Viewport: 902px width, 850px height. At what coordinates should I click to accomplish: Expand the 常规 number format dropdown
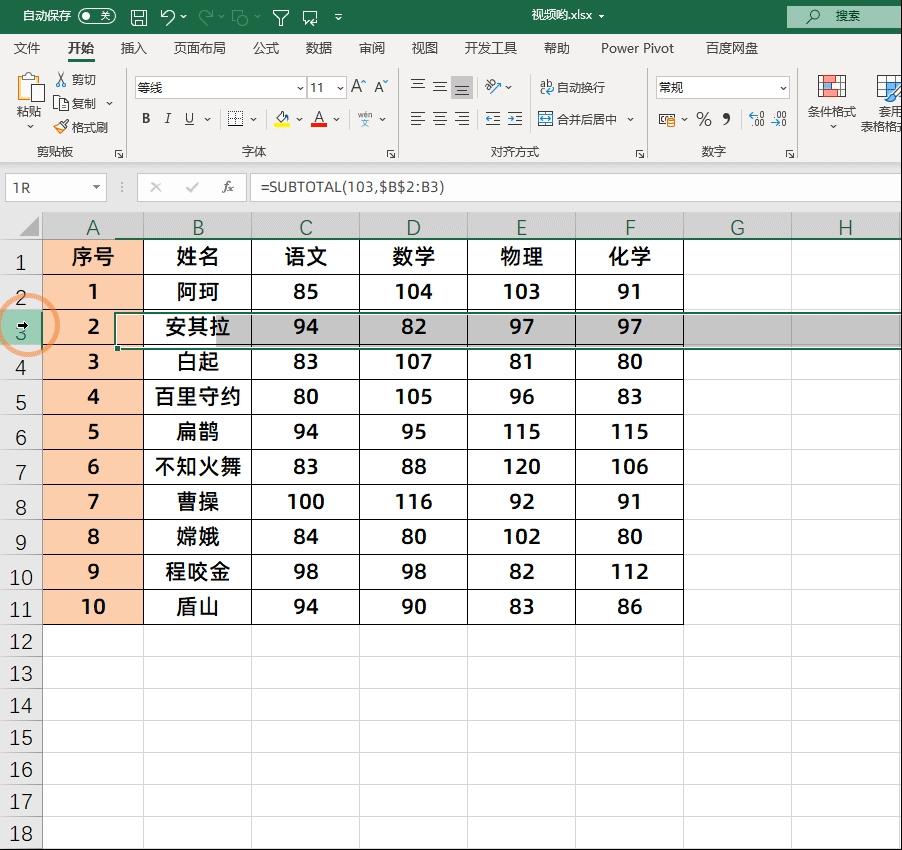pos(782,86)
